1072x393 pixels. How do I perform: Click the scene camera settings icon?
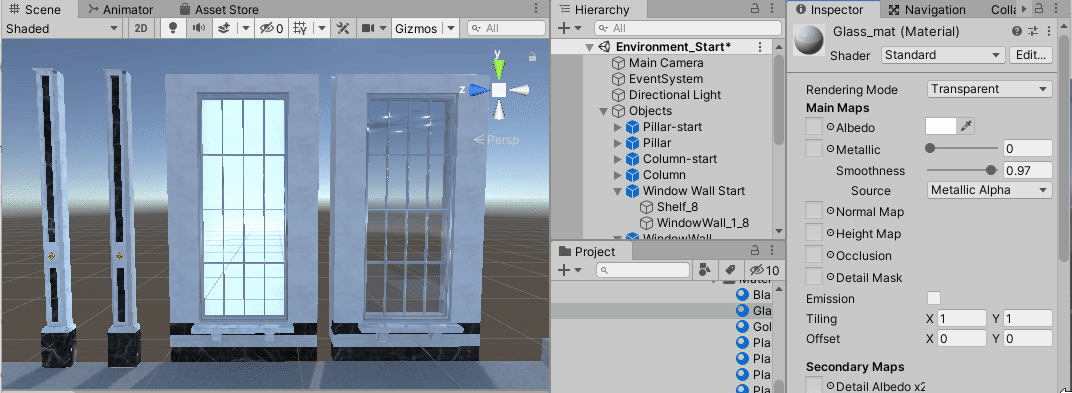point(368,28)
